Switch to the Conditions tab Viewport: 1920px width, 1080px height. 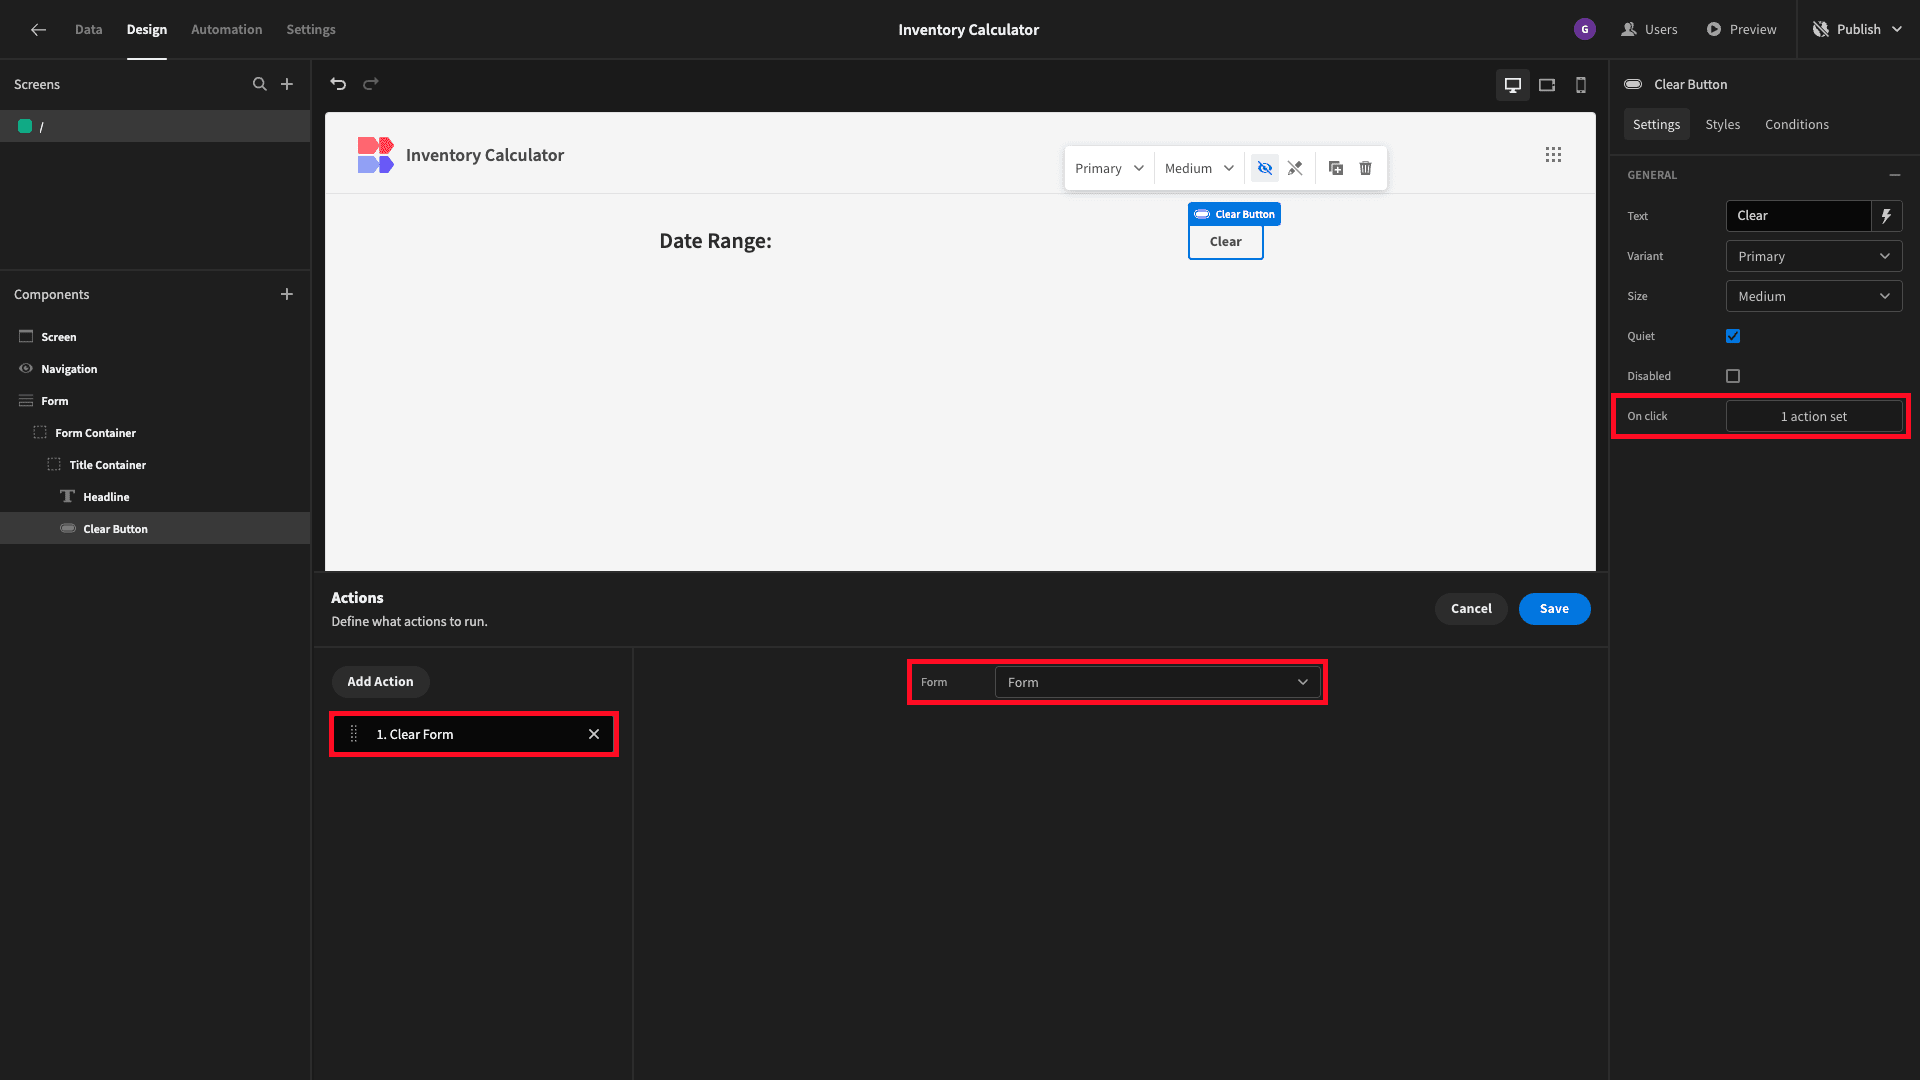coord(1797,124)
